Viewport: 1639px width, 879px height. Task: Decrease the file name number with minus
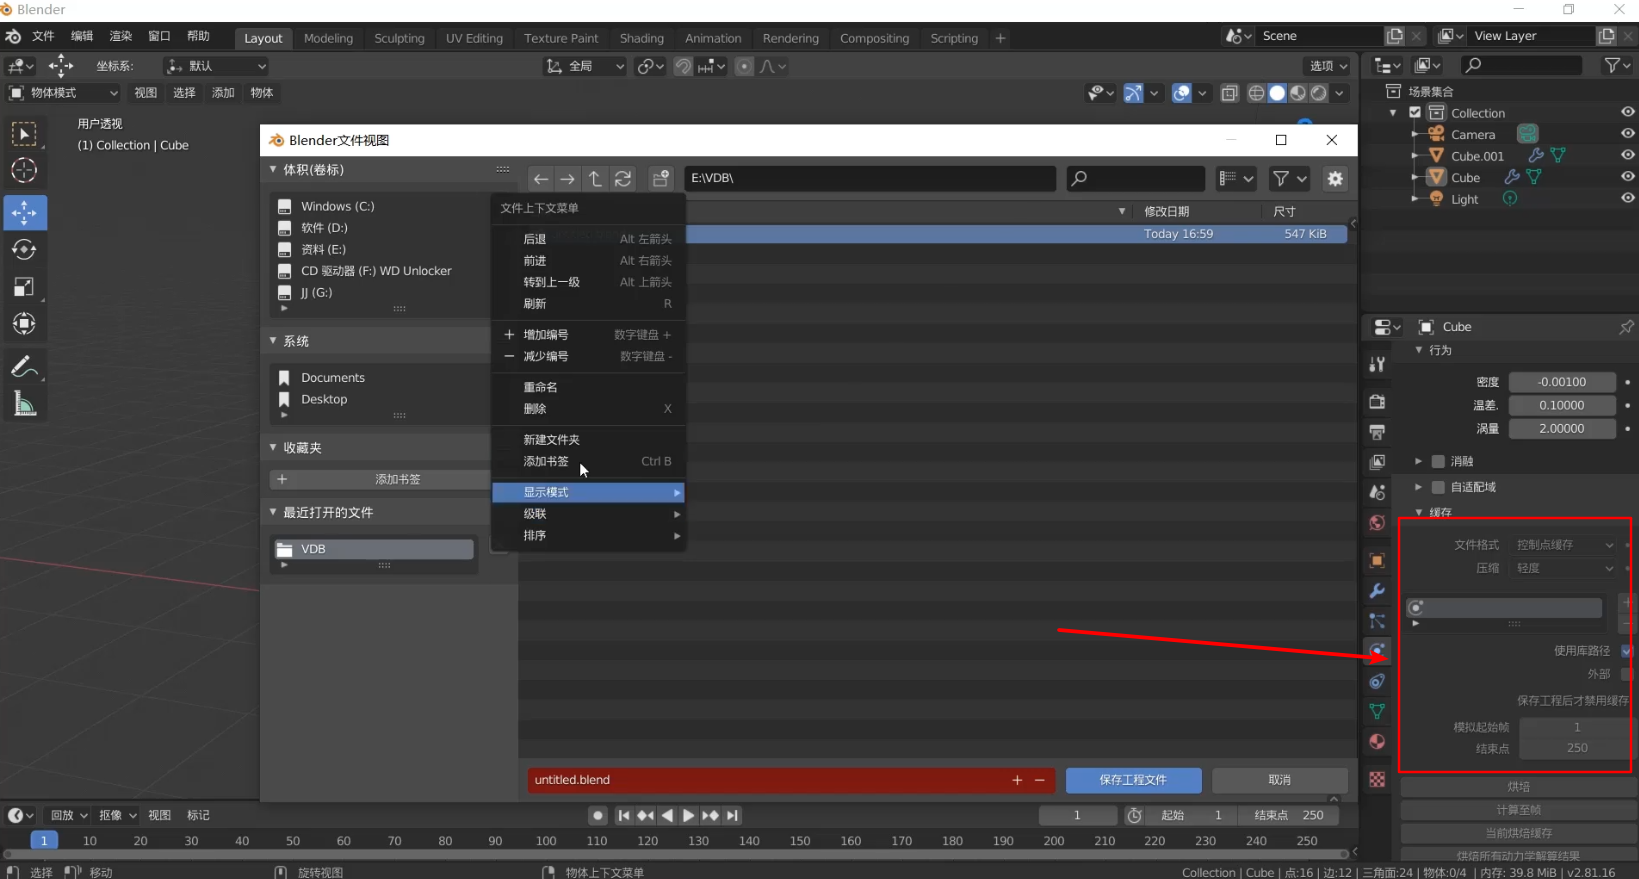point(1040,780)
